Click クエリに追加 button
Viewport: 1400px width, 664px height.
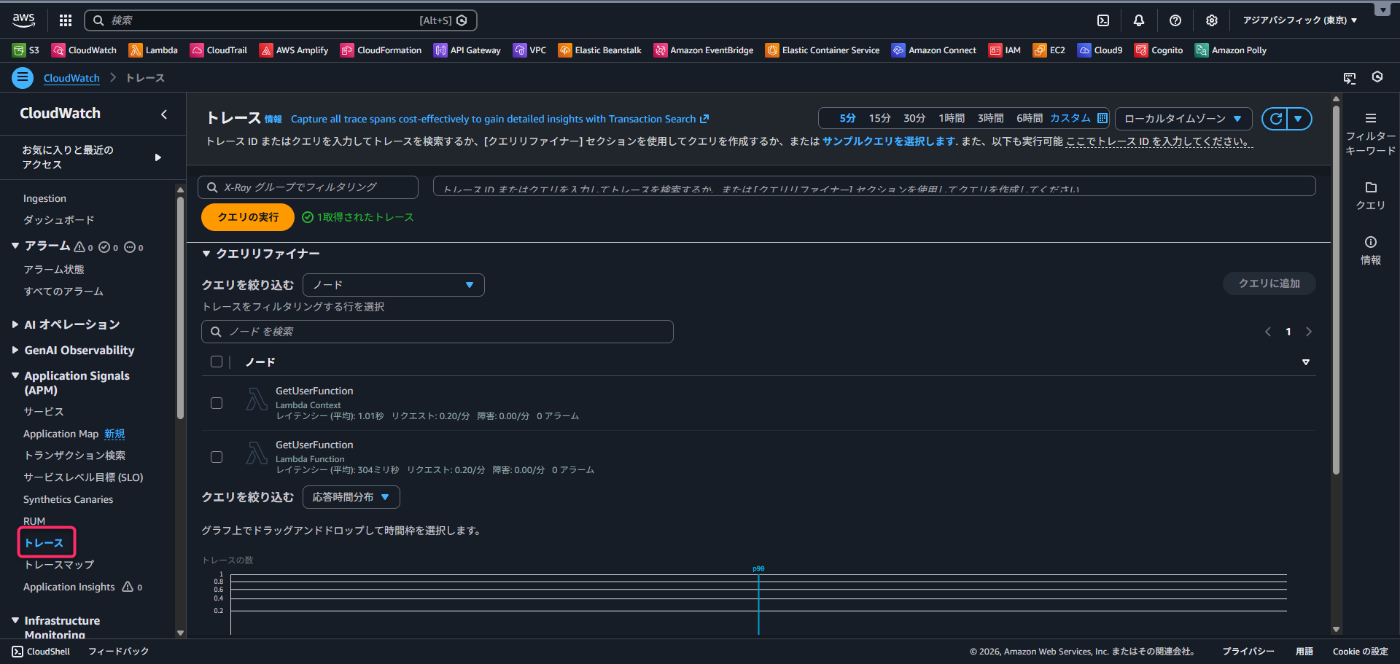point(1269,283)
